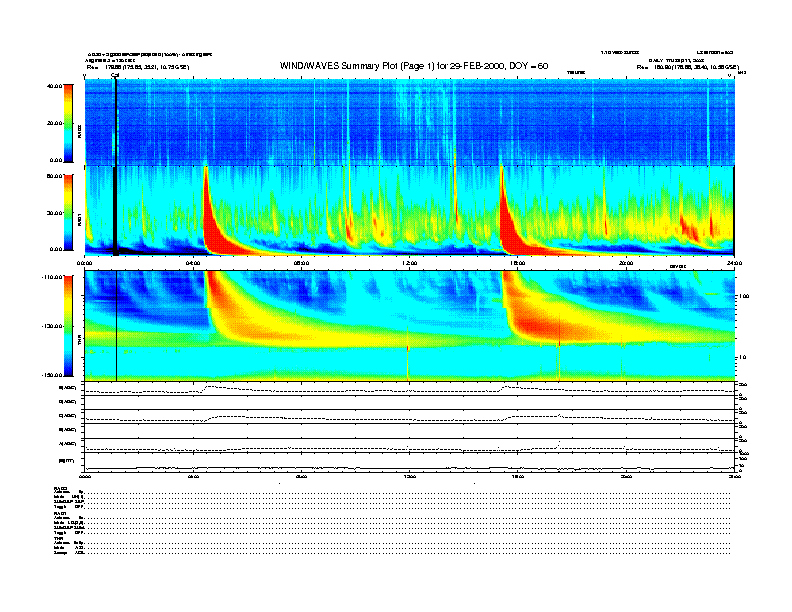Click the WIND/WAVES Summary Plot title
Image resolution: width=792 pixels, height=612 pixels.
click(x=414, y=66)
